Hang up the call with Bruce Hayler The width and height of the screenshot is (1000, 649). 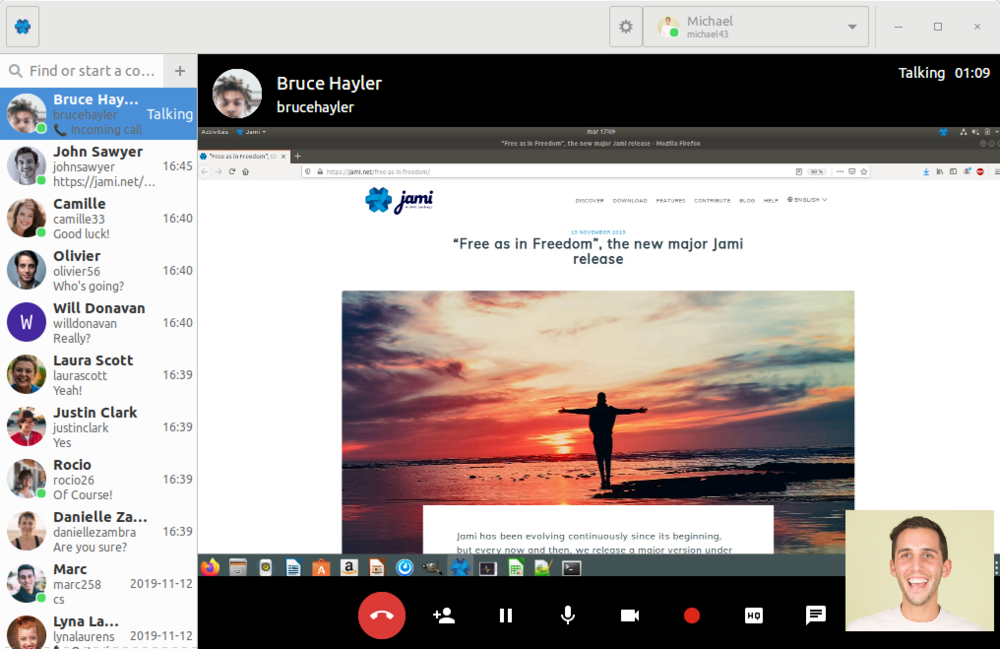click(x=381, y=615)
